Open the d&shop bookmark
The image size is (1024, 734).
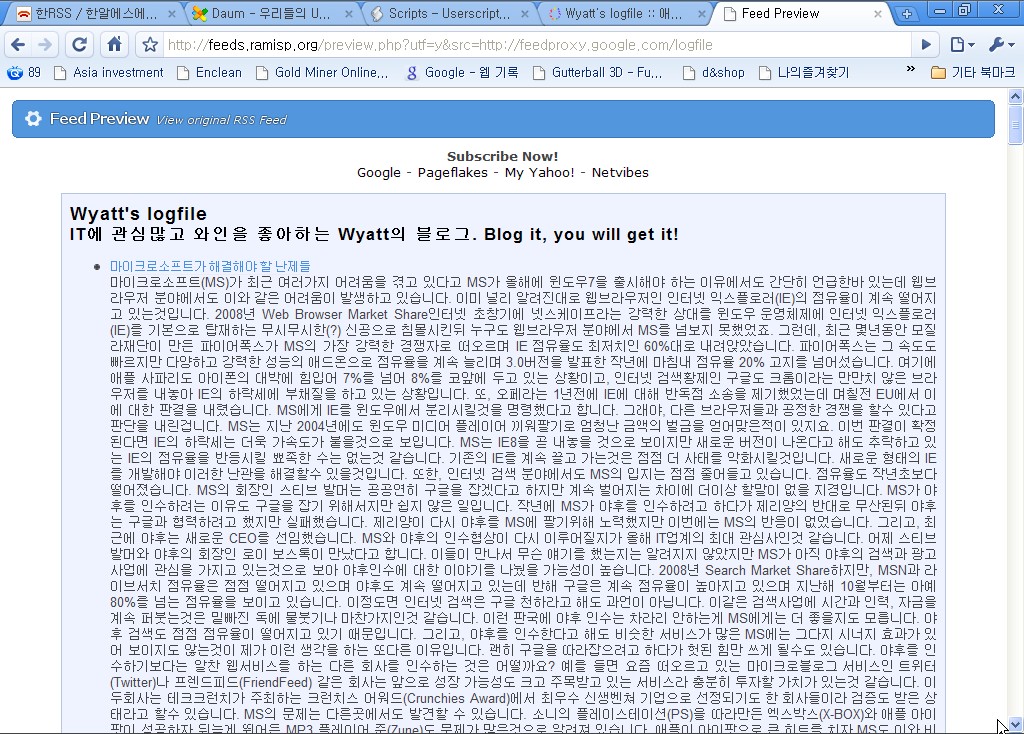[x=714, y=72]
